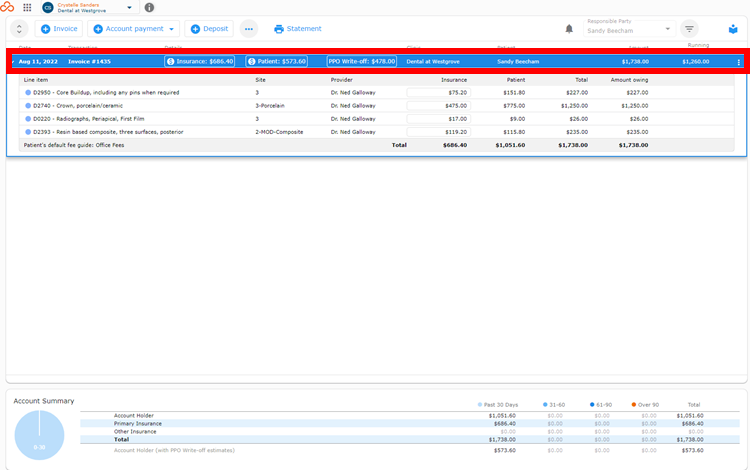The height and width of the screenshot is (470, 750).
Task: Edit insurance amount $475.00 field
Action: [x=439, y=106]
